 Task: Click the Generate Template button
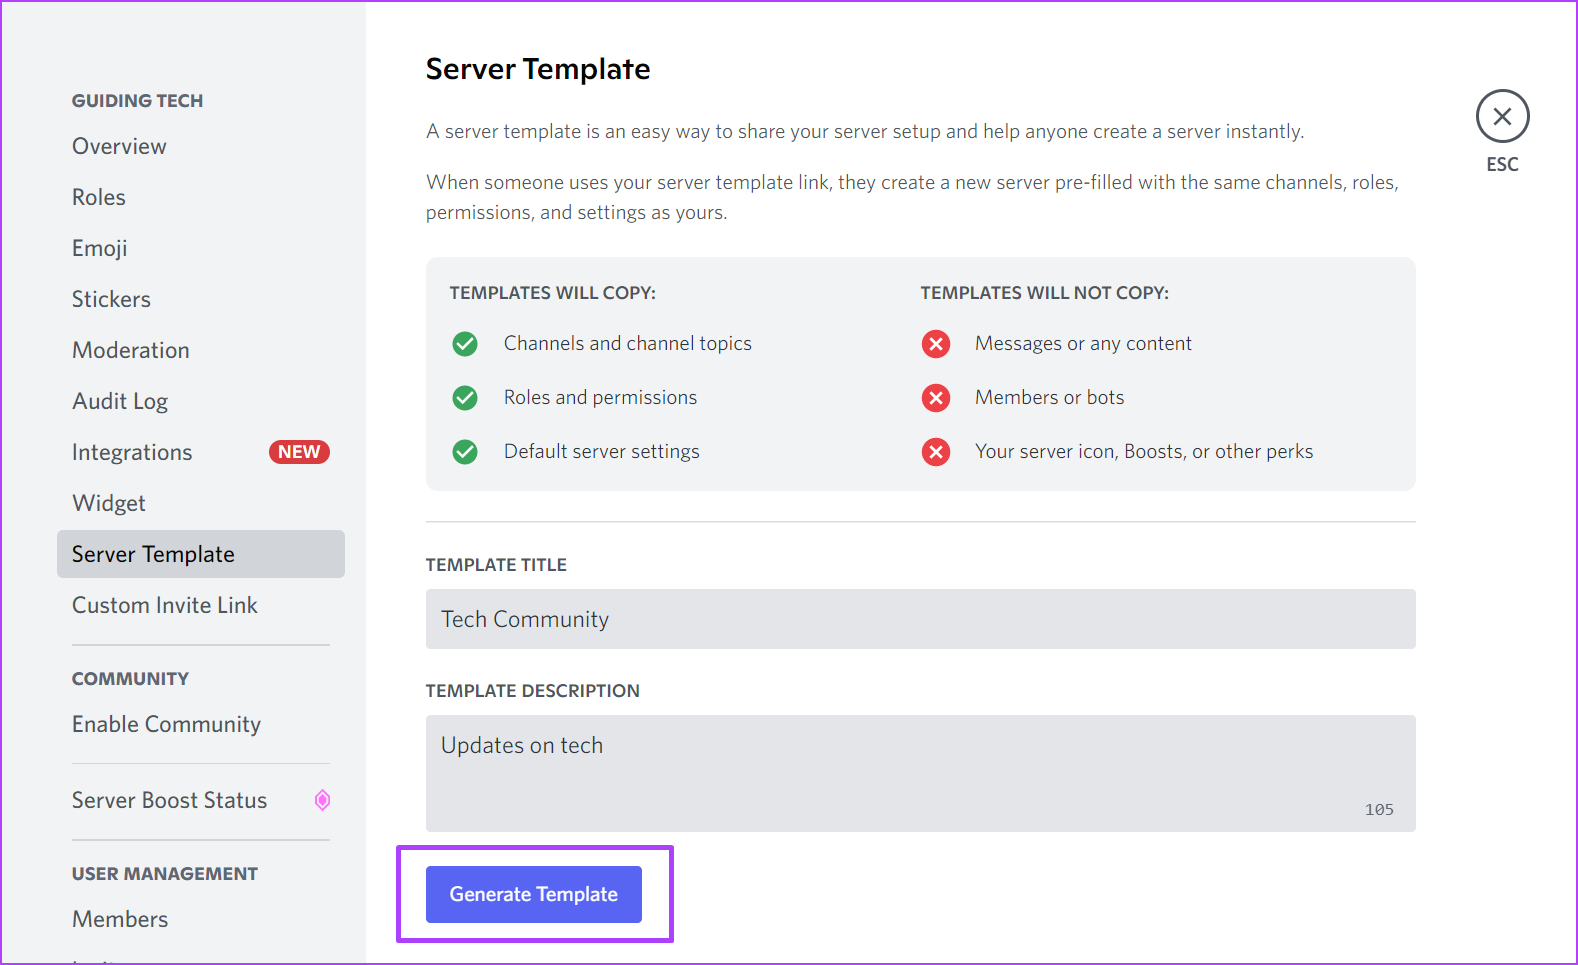(534, 894)
